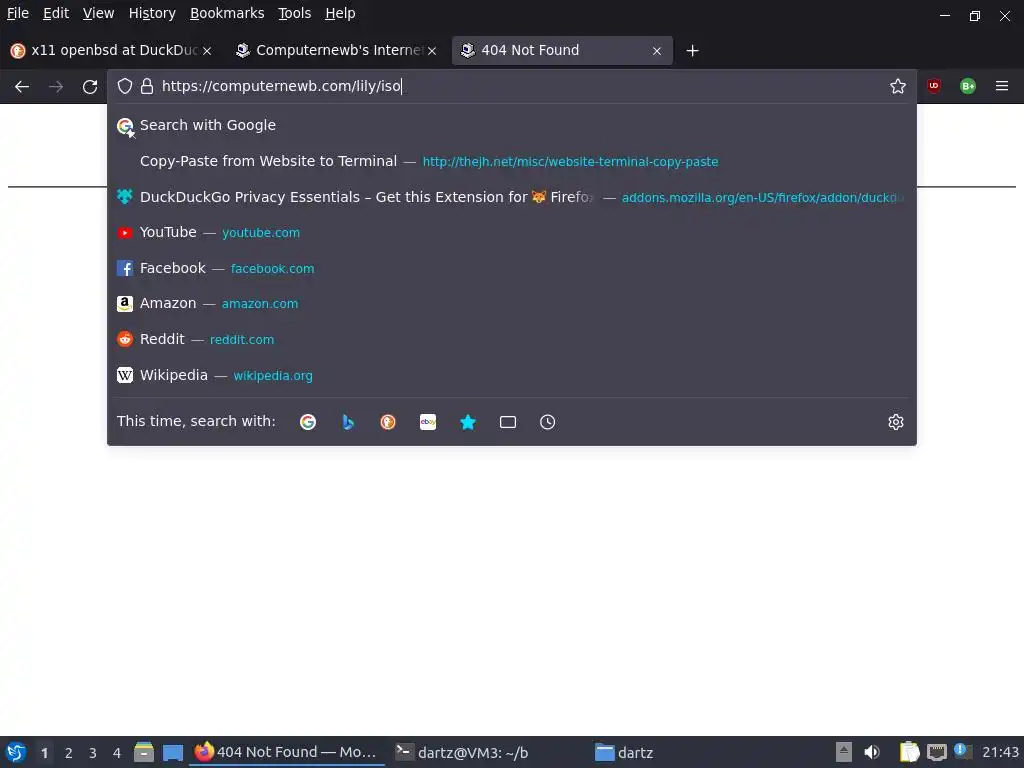Open the clipboard manager tray icon
The height and width of the screenshot is (768, 1024).
coord(909,752)
